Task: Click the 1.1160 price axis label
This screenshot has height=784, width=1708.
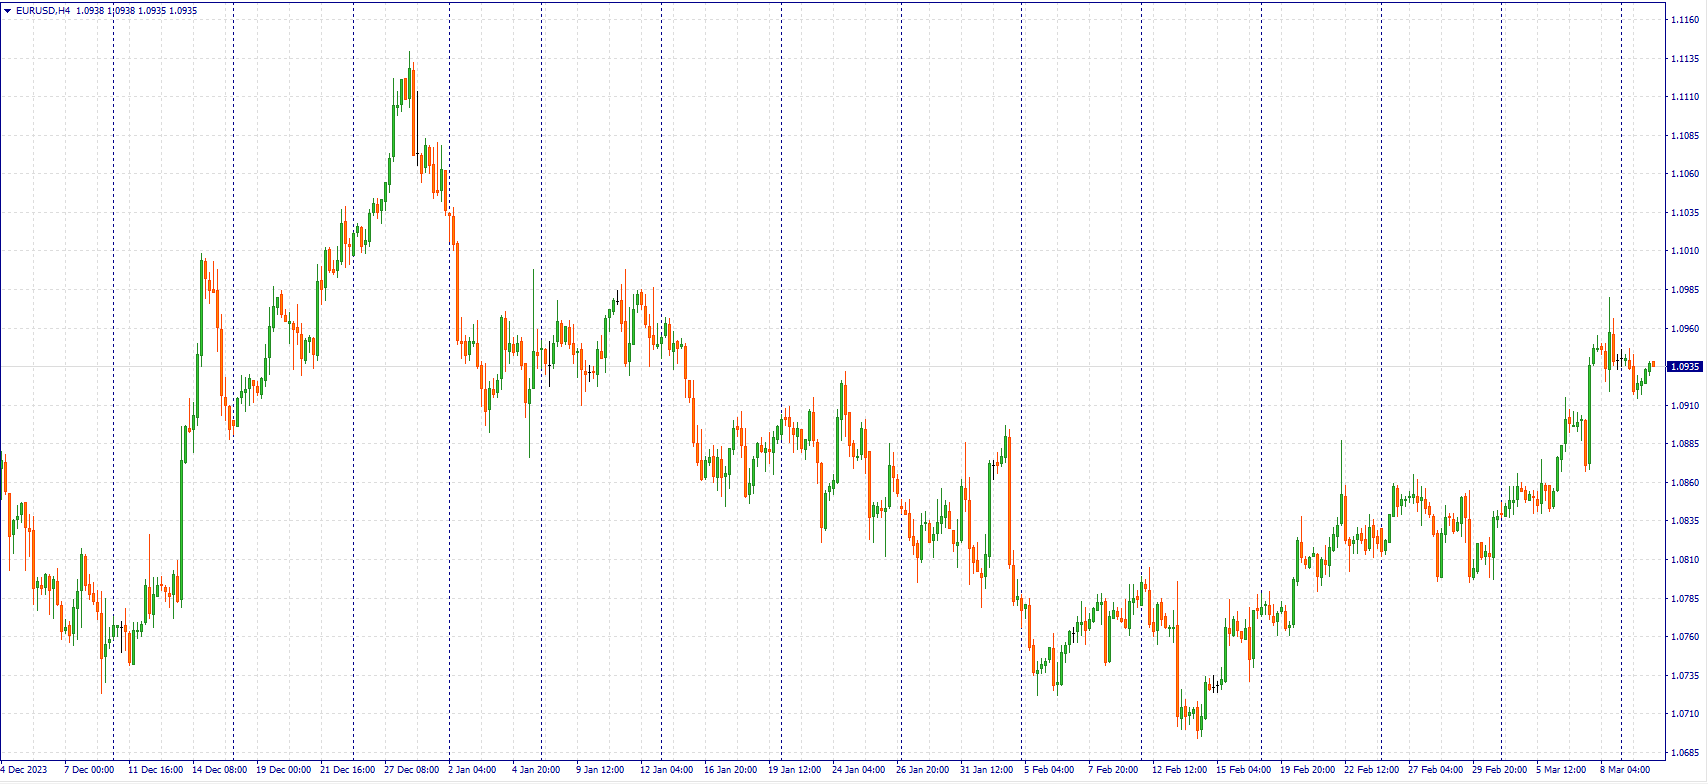Action: [1684, 20]
